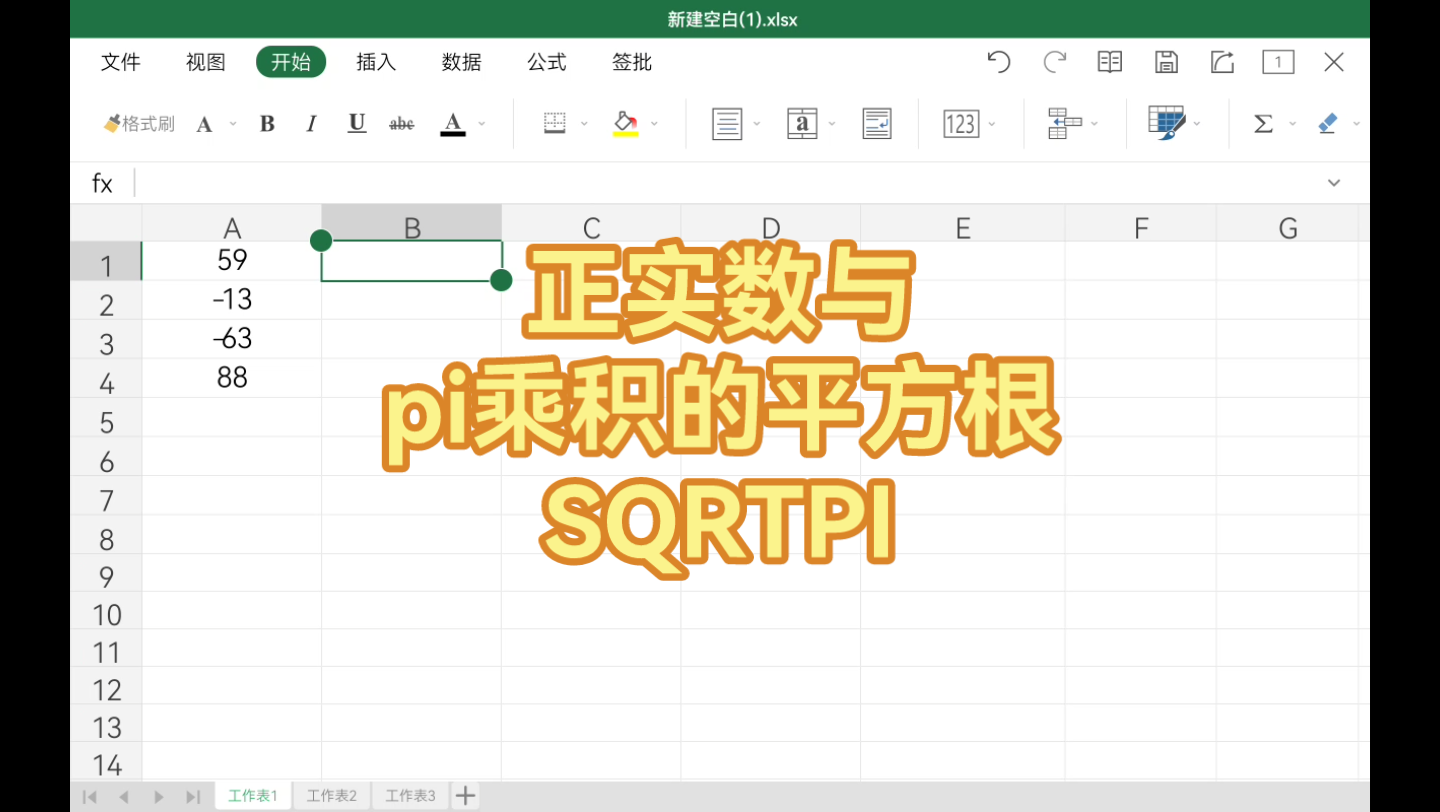Expand font size dropdown arrow

pos(233,124)
